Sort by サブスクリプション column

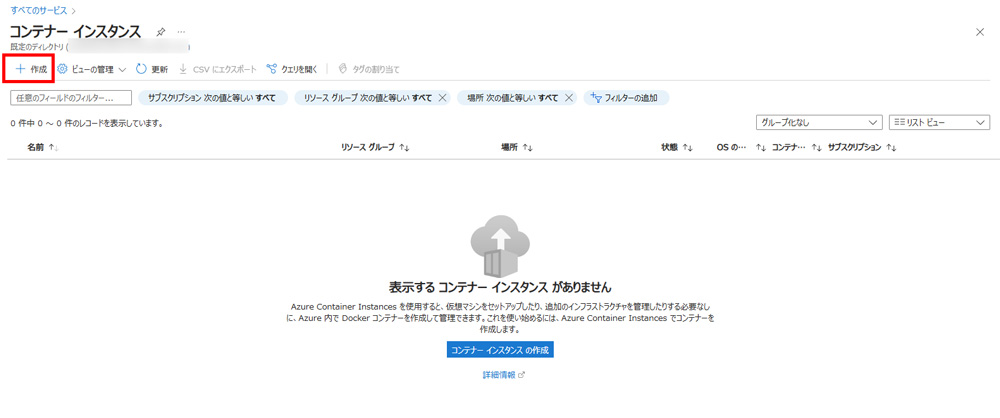(862, 147)
